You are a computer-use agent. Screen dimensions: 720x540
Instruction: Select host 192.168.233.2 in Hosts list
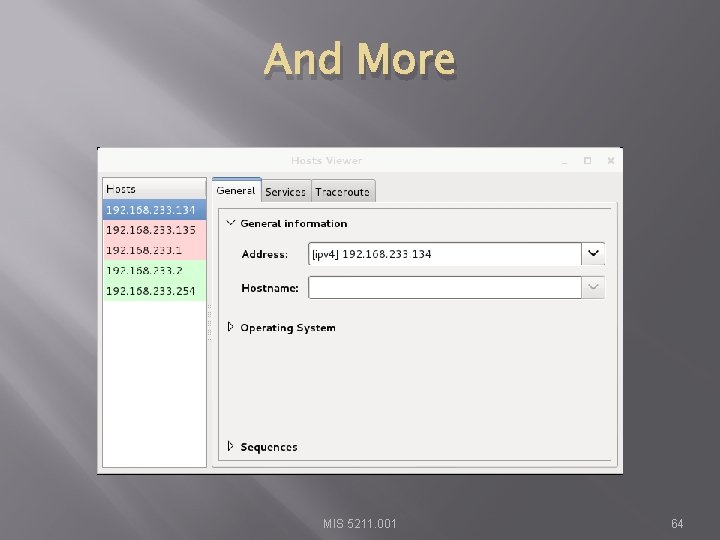[x=154, y=270]
